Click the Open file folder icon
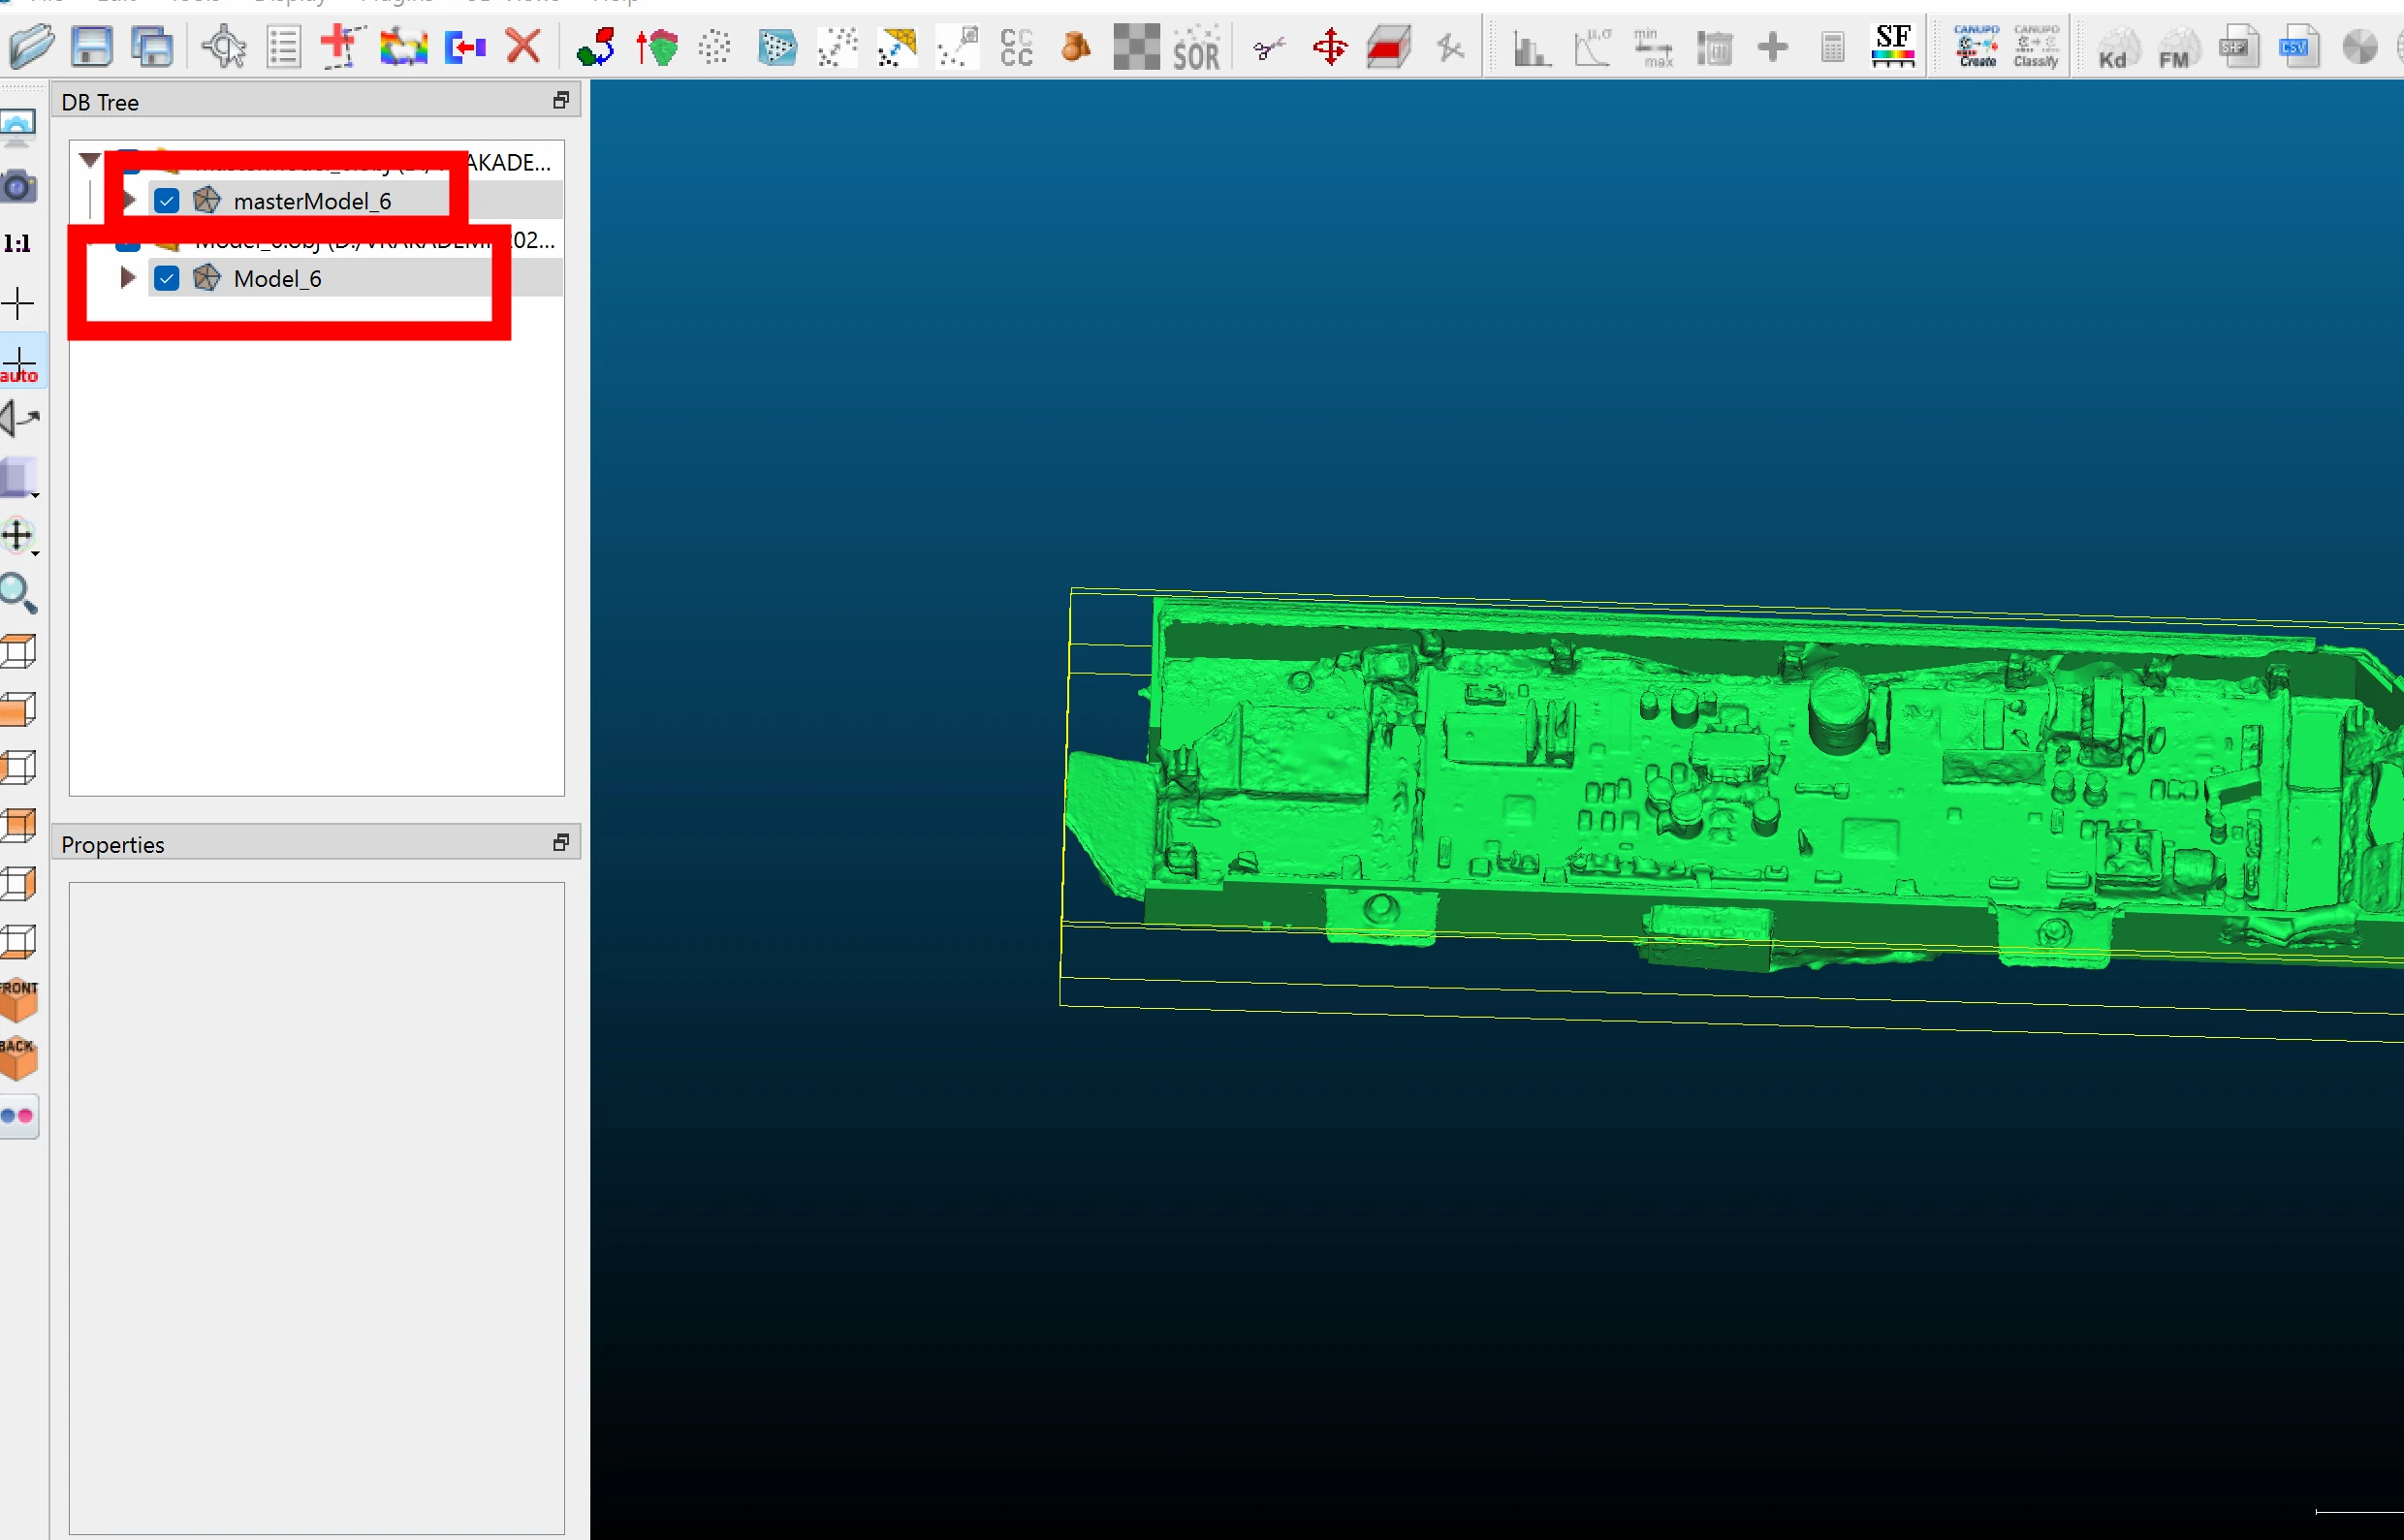This screenshot has height=1540, width=2404. (x=30, y=46)
